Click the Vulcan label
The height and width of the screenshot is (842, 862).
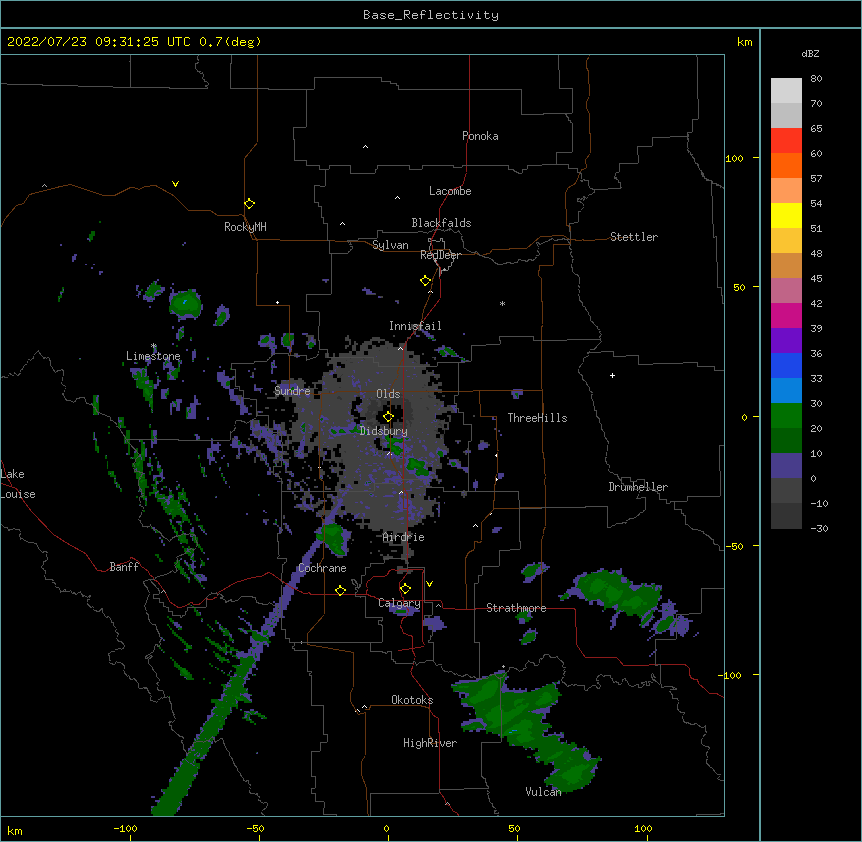coord(543,792)
